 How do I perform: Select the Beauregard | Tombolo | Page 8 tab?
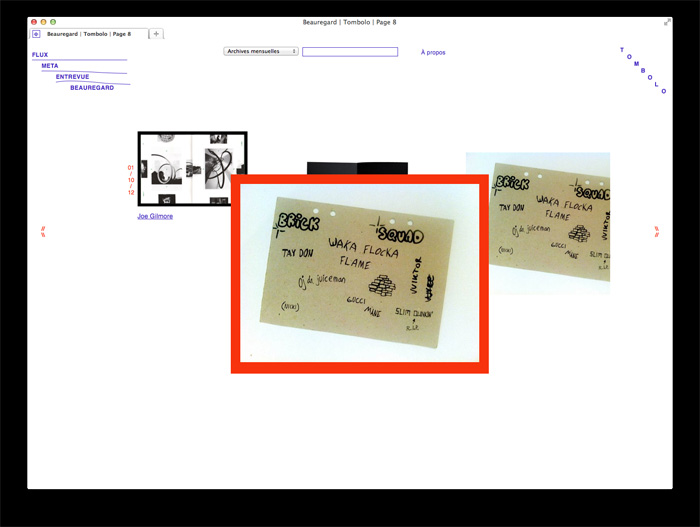[89, 34]
